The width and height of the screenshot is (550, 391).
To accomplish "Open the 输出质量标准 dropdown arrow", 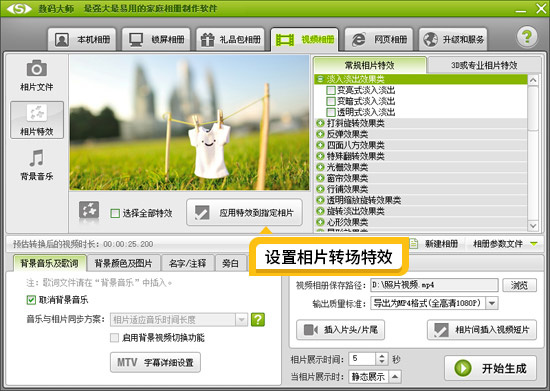I will coord(492,303).
